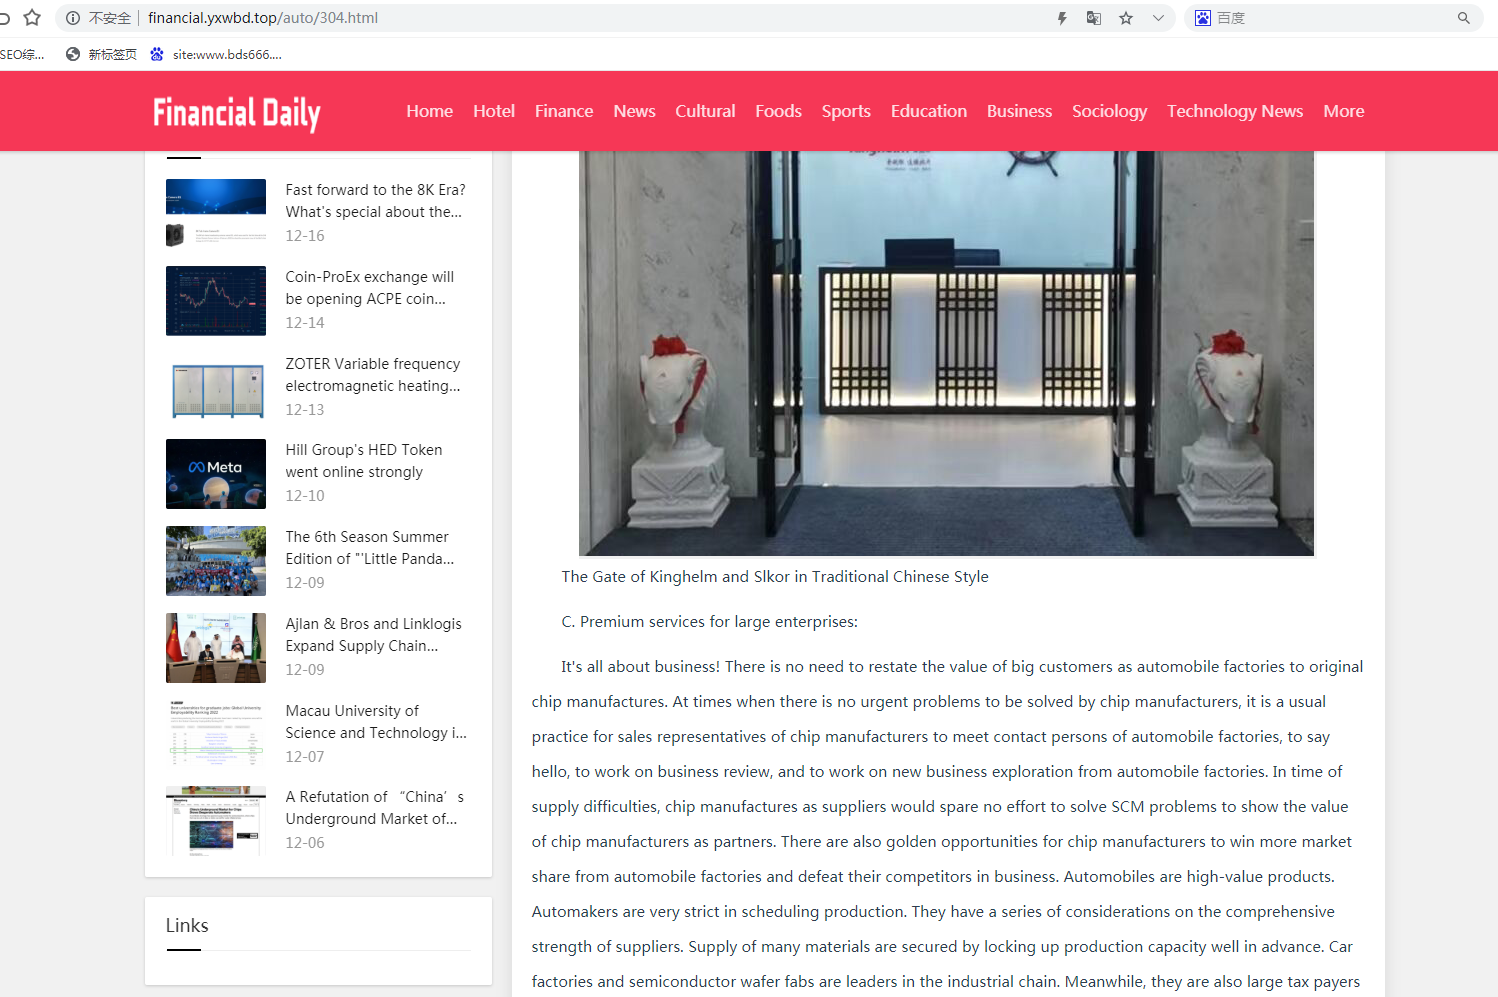Open the 'Fast forward to the 8K Era' article
This screenshot has height=997, width=1498.
[375, 201]
